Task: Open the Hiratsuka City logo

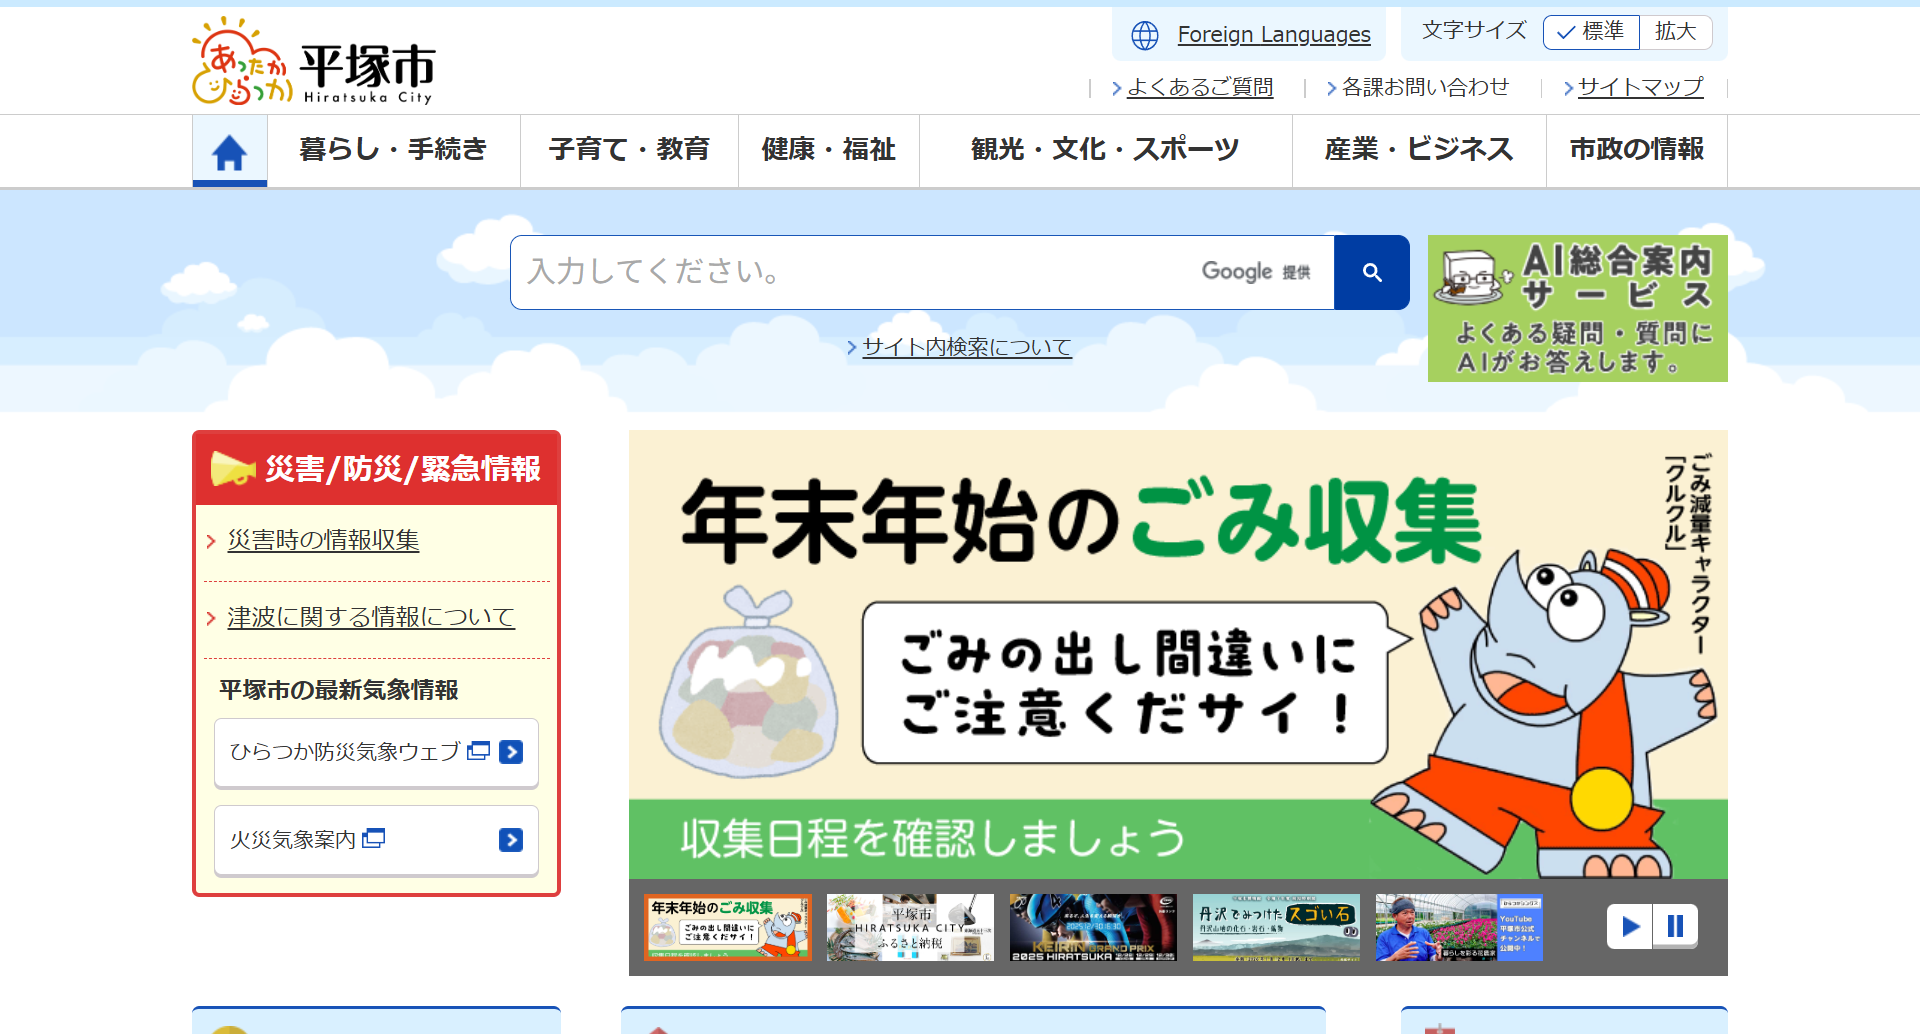Action: 314,62
